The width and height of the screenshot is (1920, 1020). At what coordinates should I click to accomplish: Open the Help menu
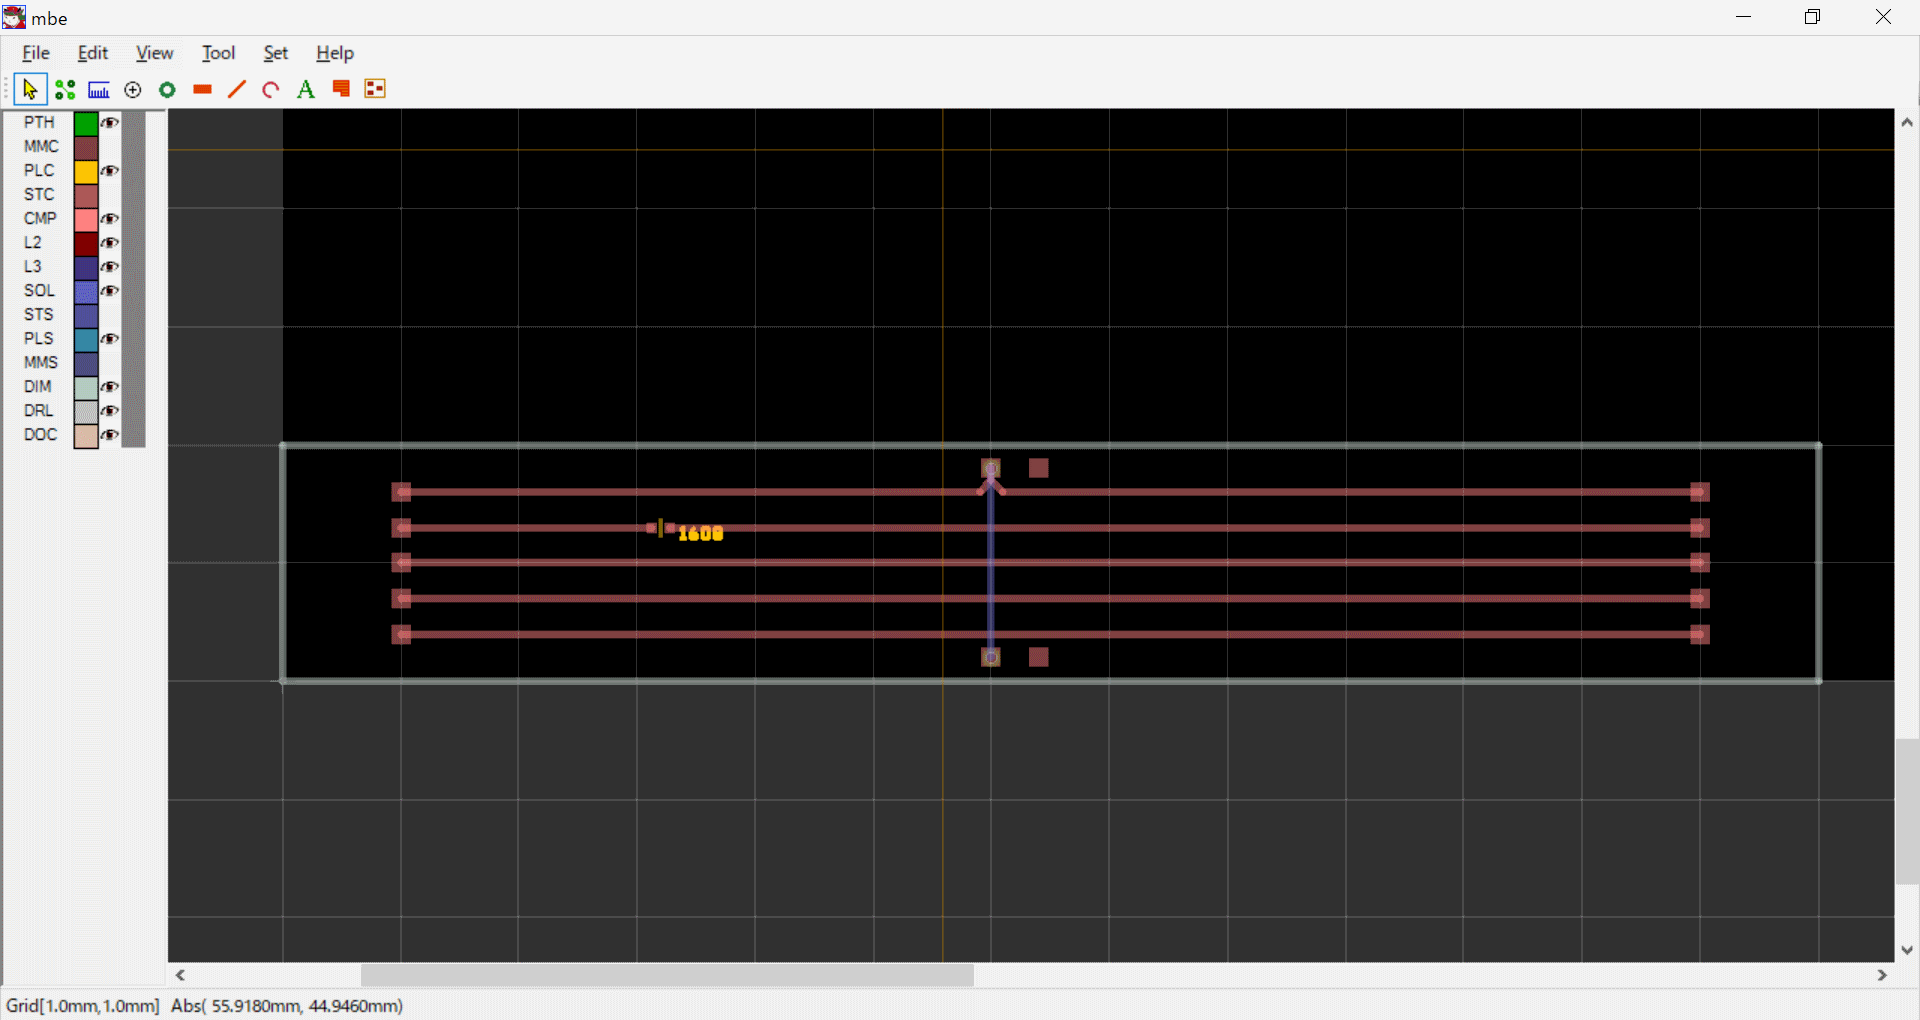(335, 53)
